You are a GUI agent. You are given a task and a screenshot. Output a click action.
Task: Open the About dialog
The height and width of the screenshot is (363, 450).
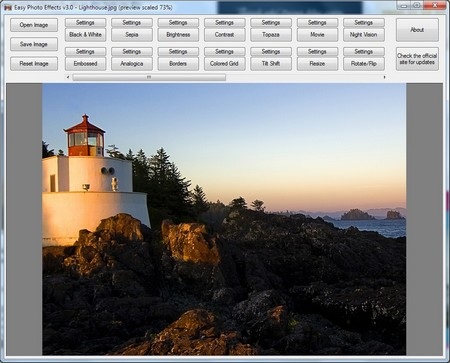[x=417, y=30]
